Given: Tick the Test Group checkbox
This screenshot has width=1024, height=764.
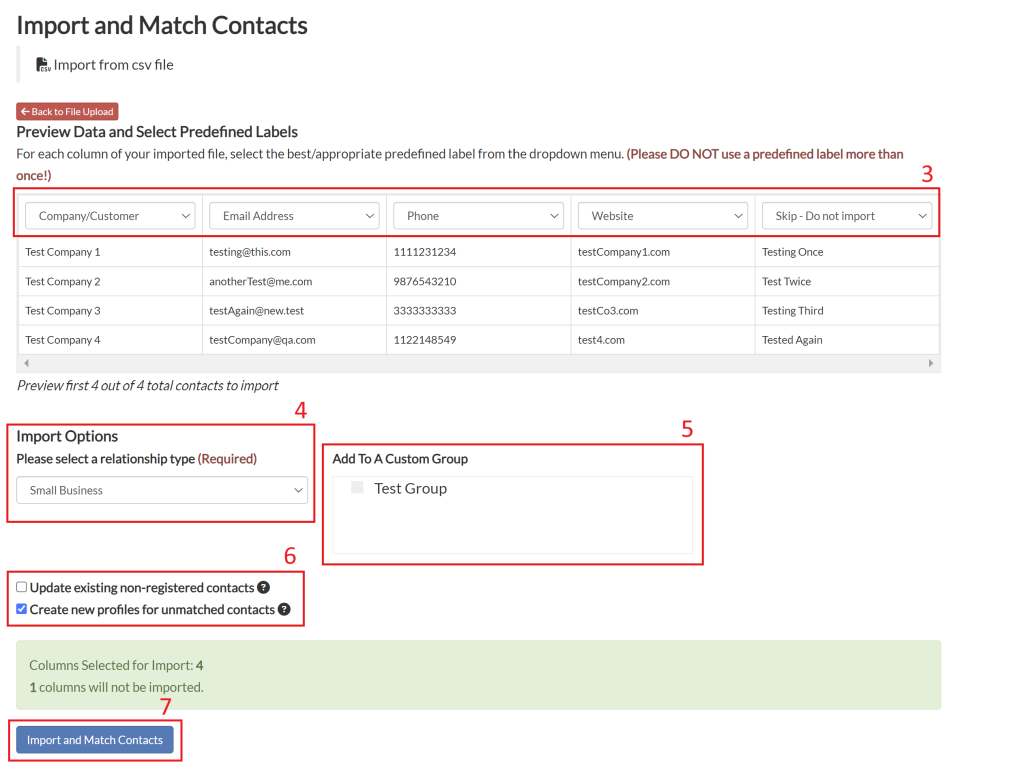Looking at the screenshot, I should [357, 488].
